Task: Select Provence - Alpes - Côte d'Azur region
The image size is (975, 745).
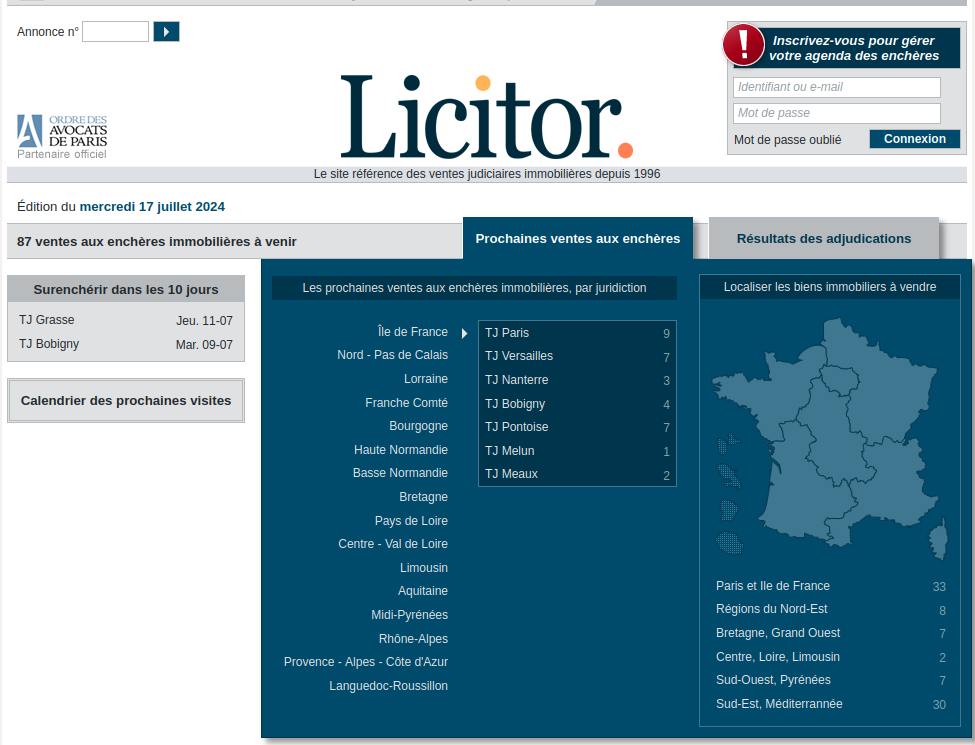Action: pos(366,662)
